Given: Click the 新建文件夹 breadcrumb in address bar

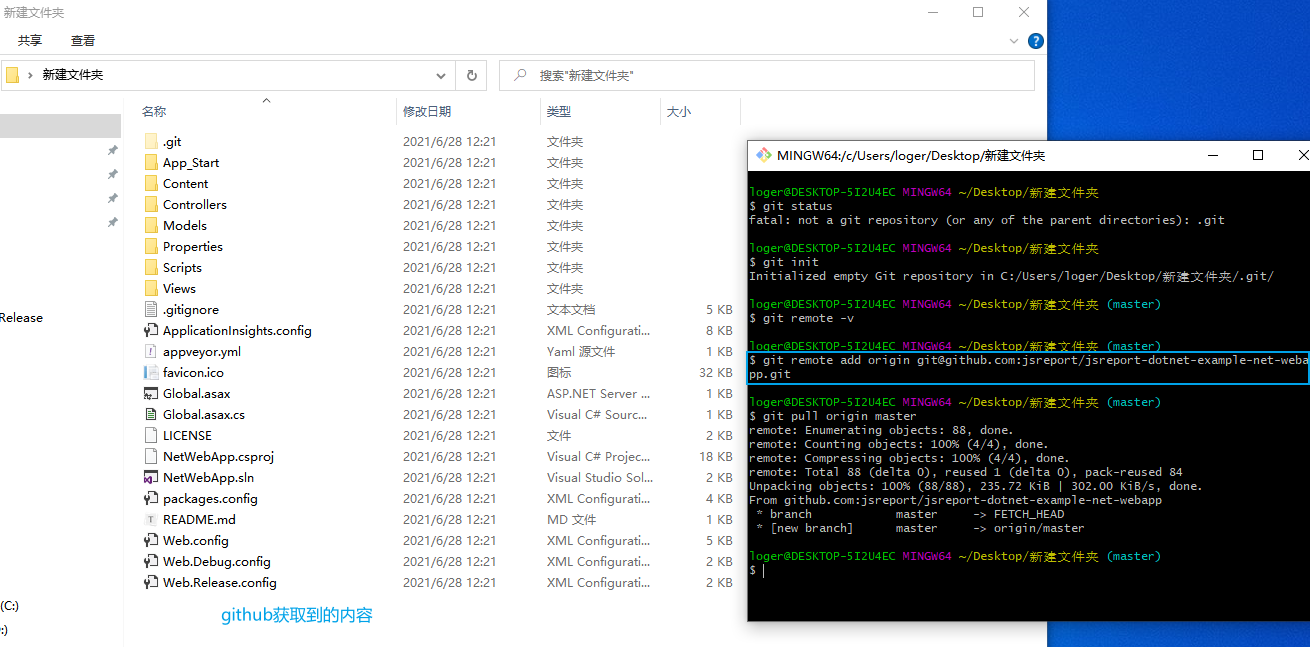Looking at the screenshot, I should pos(73,75).
